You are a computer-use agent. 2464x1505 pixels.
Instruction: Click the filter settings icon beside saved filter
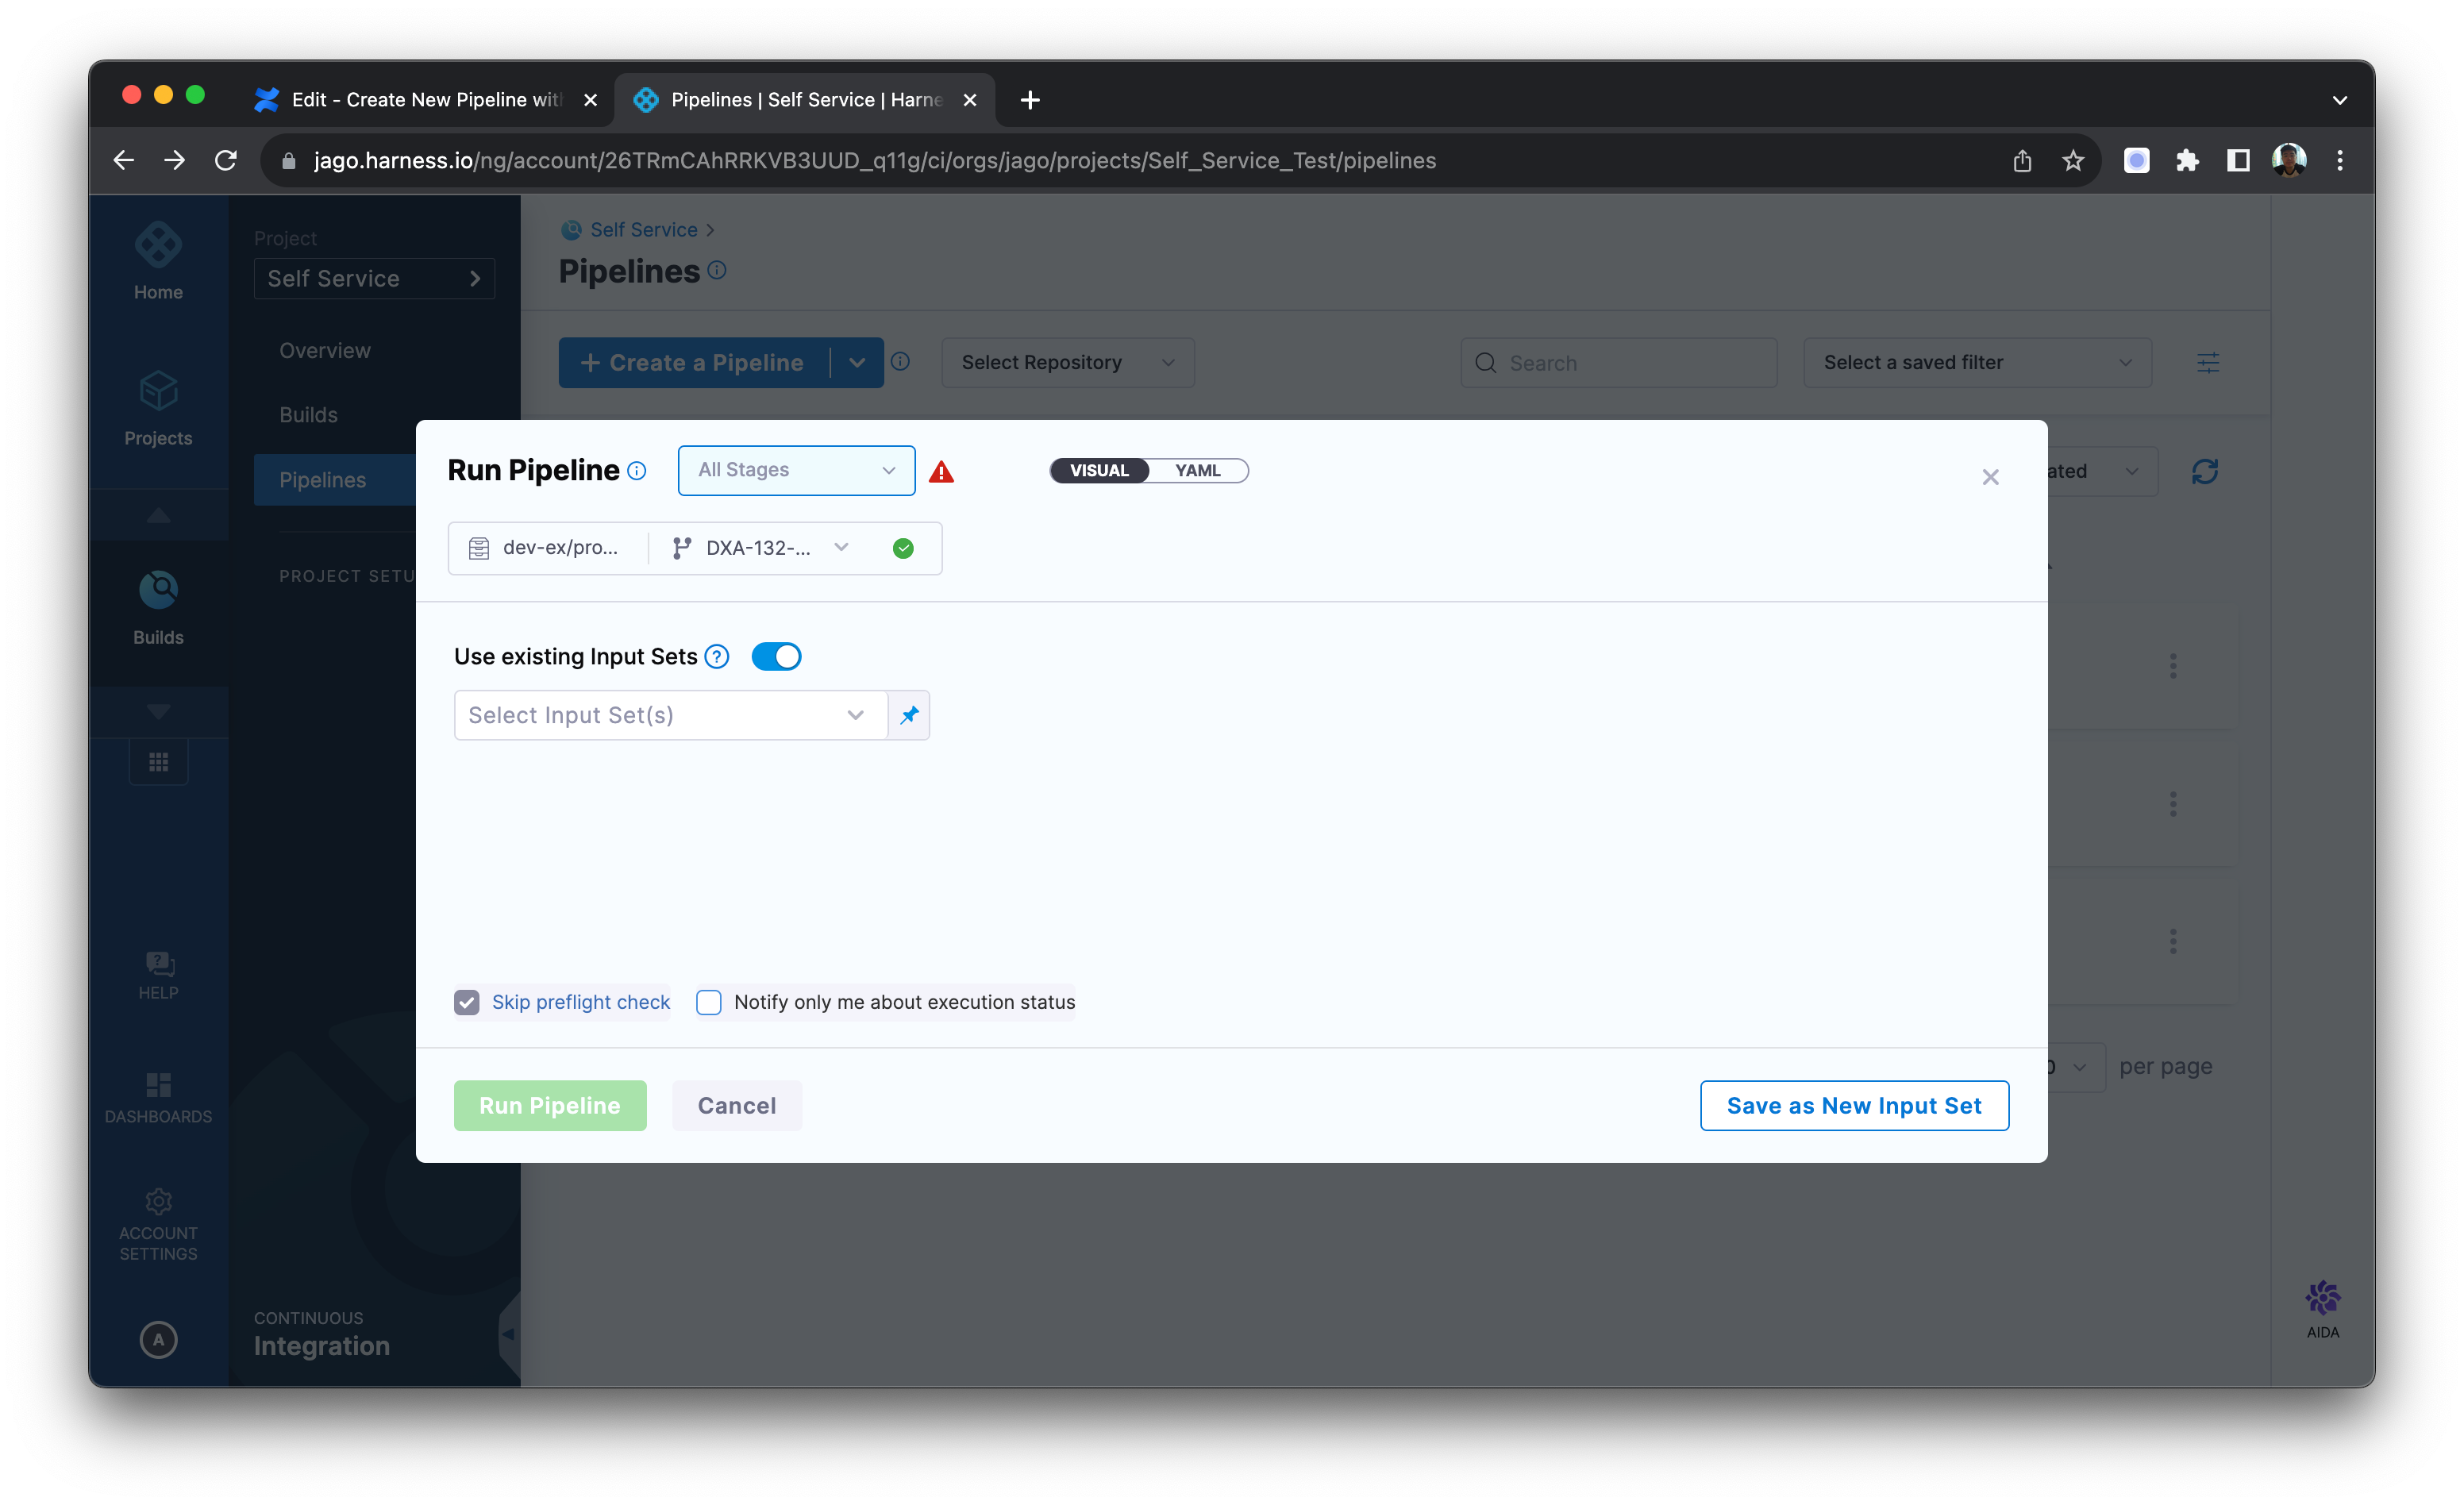[x=2208, y=363]
